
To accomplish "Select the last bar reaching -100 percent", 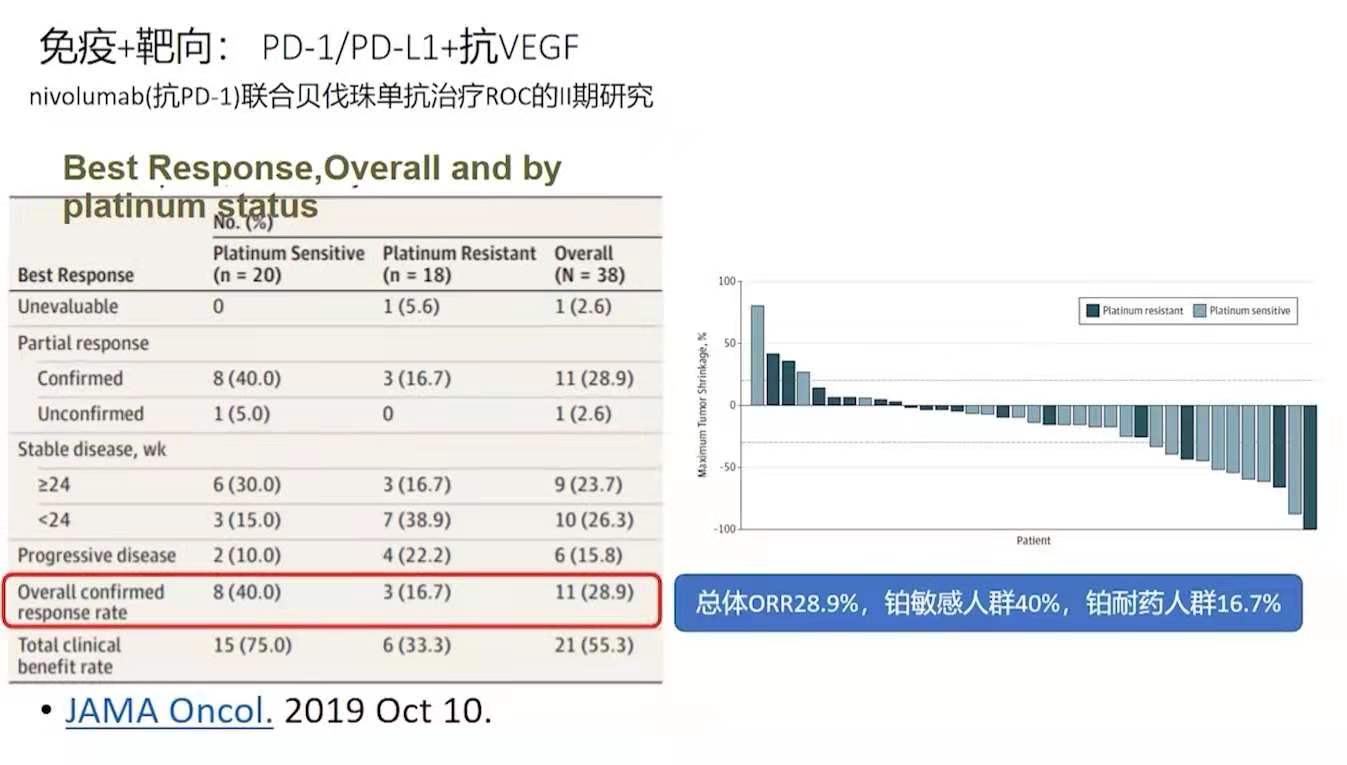I will tap(1309, 466).
